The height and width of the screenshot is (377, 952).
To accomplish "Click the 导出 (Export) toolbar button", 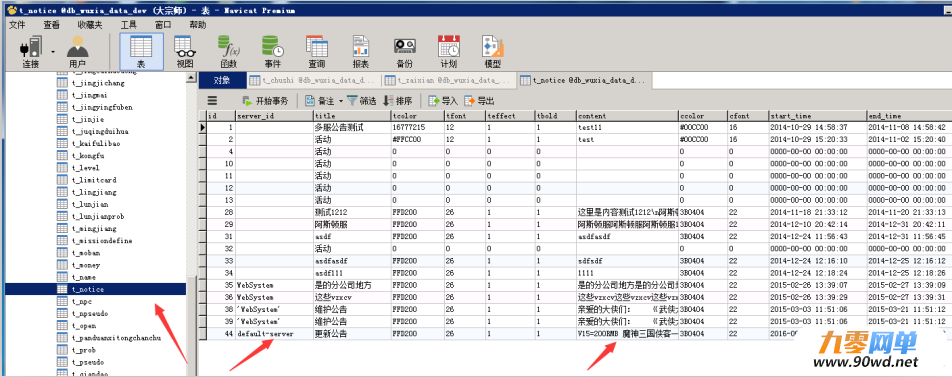I will point(479,101).
